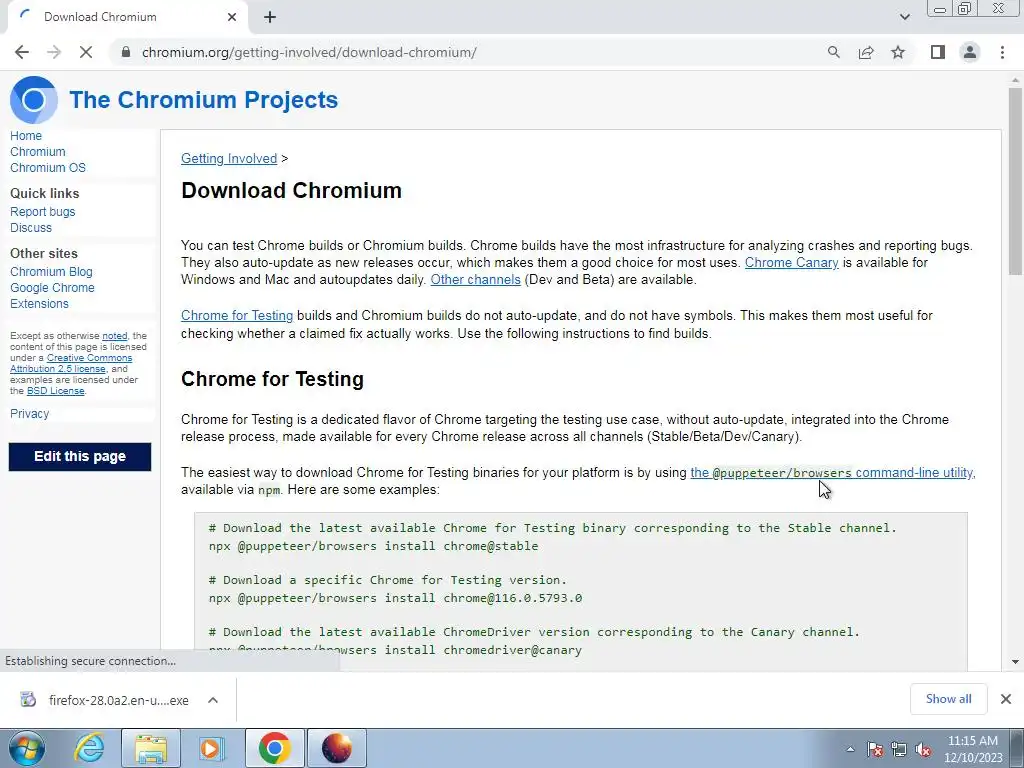1024x768 pixels.
Task: Open the side panel icon
Action: coord(938,52)
